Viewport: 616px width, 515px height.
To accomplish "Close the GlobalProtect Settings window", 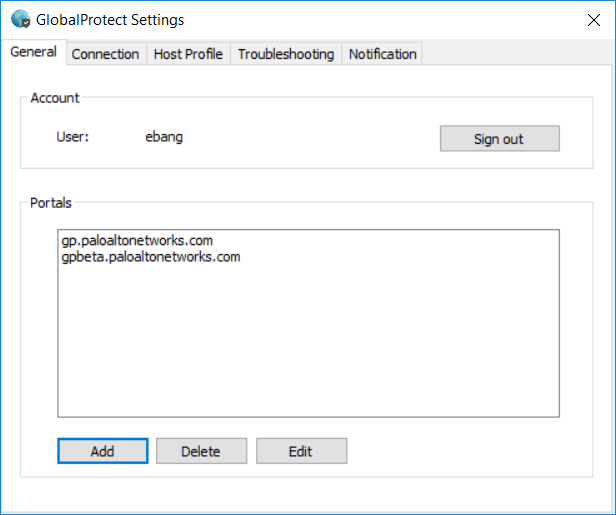I will 594,20.
